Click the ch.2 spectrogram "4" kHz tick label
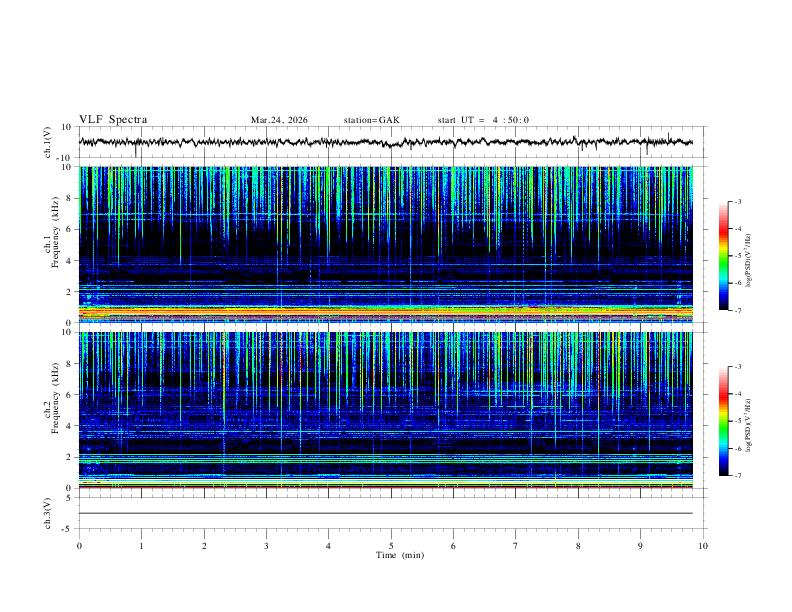The height and width of the screenshot is (612, 792). coord(70,426)
